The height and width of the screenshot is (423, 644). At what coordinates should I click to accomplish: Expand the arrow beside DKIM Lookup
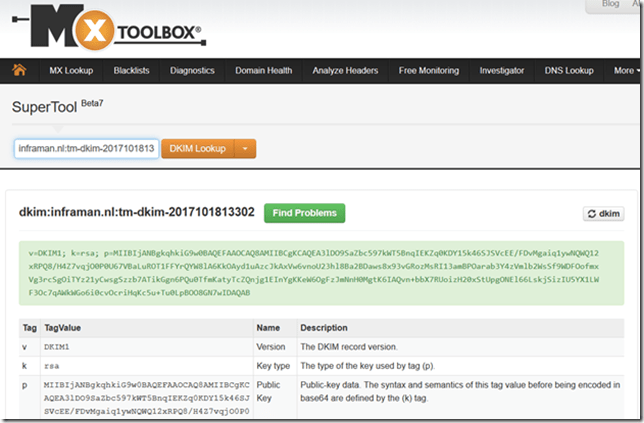(245, 148)
